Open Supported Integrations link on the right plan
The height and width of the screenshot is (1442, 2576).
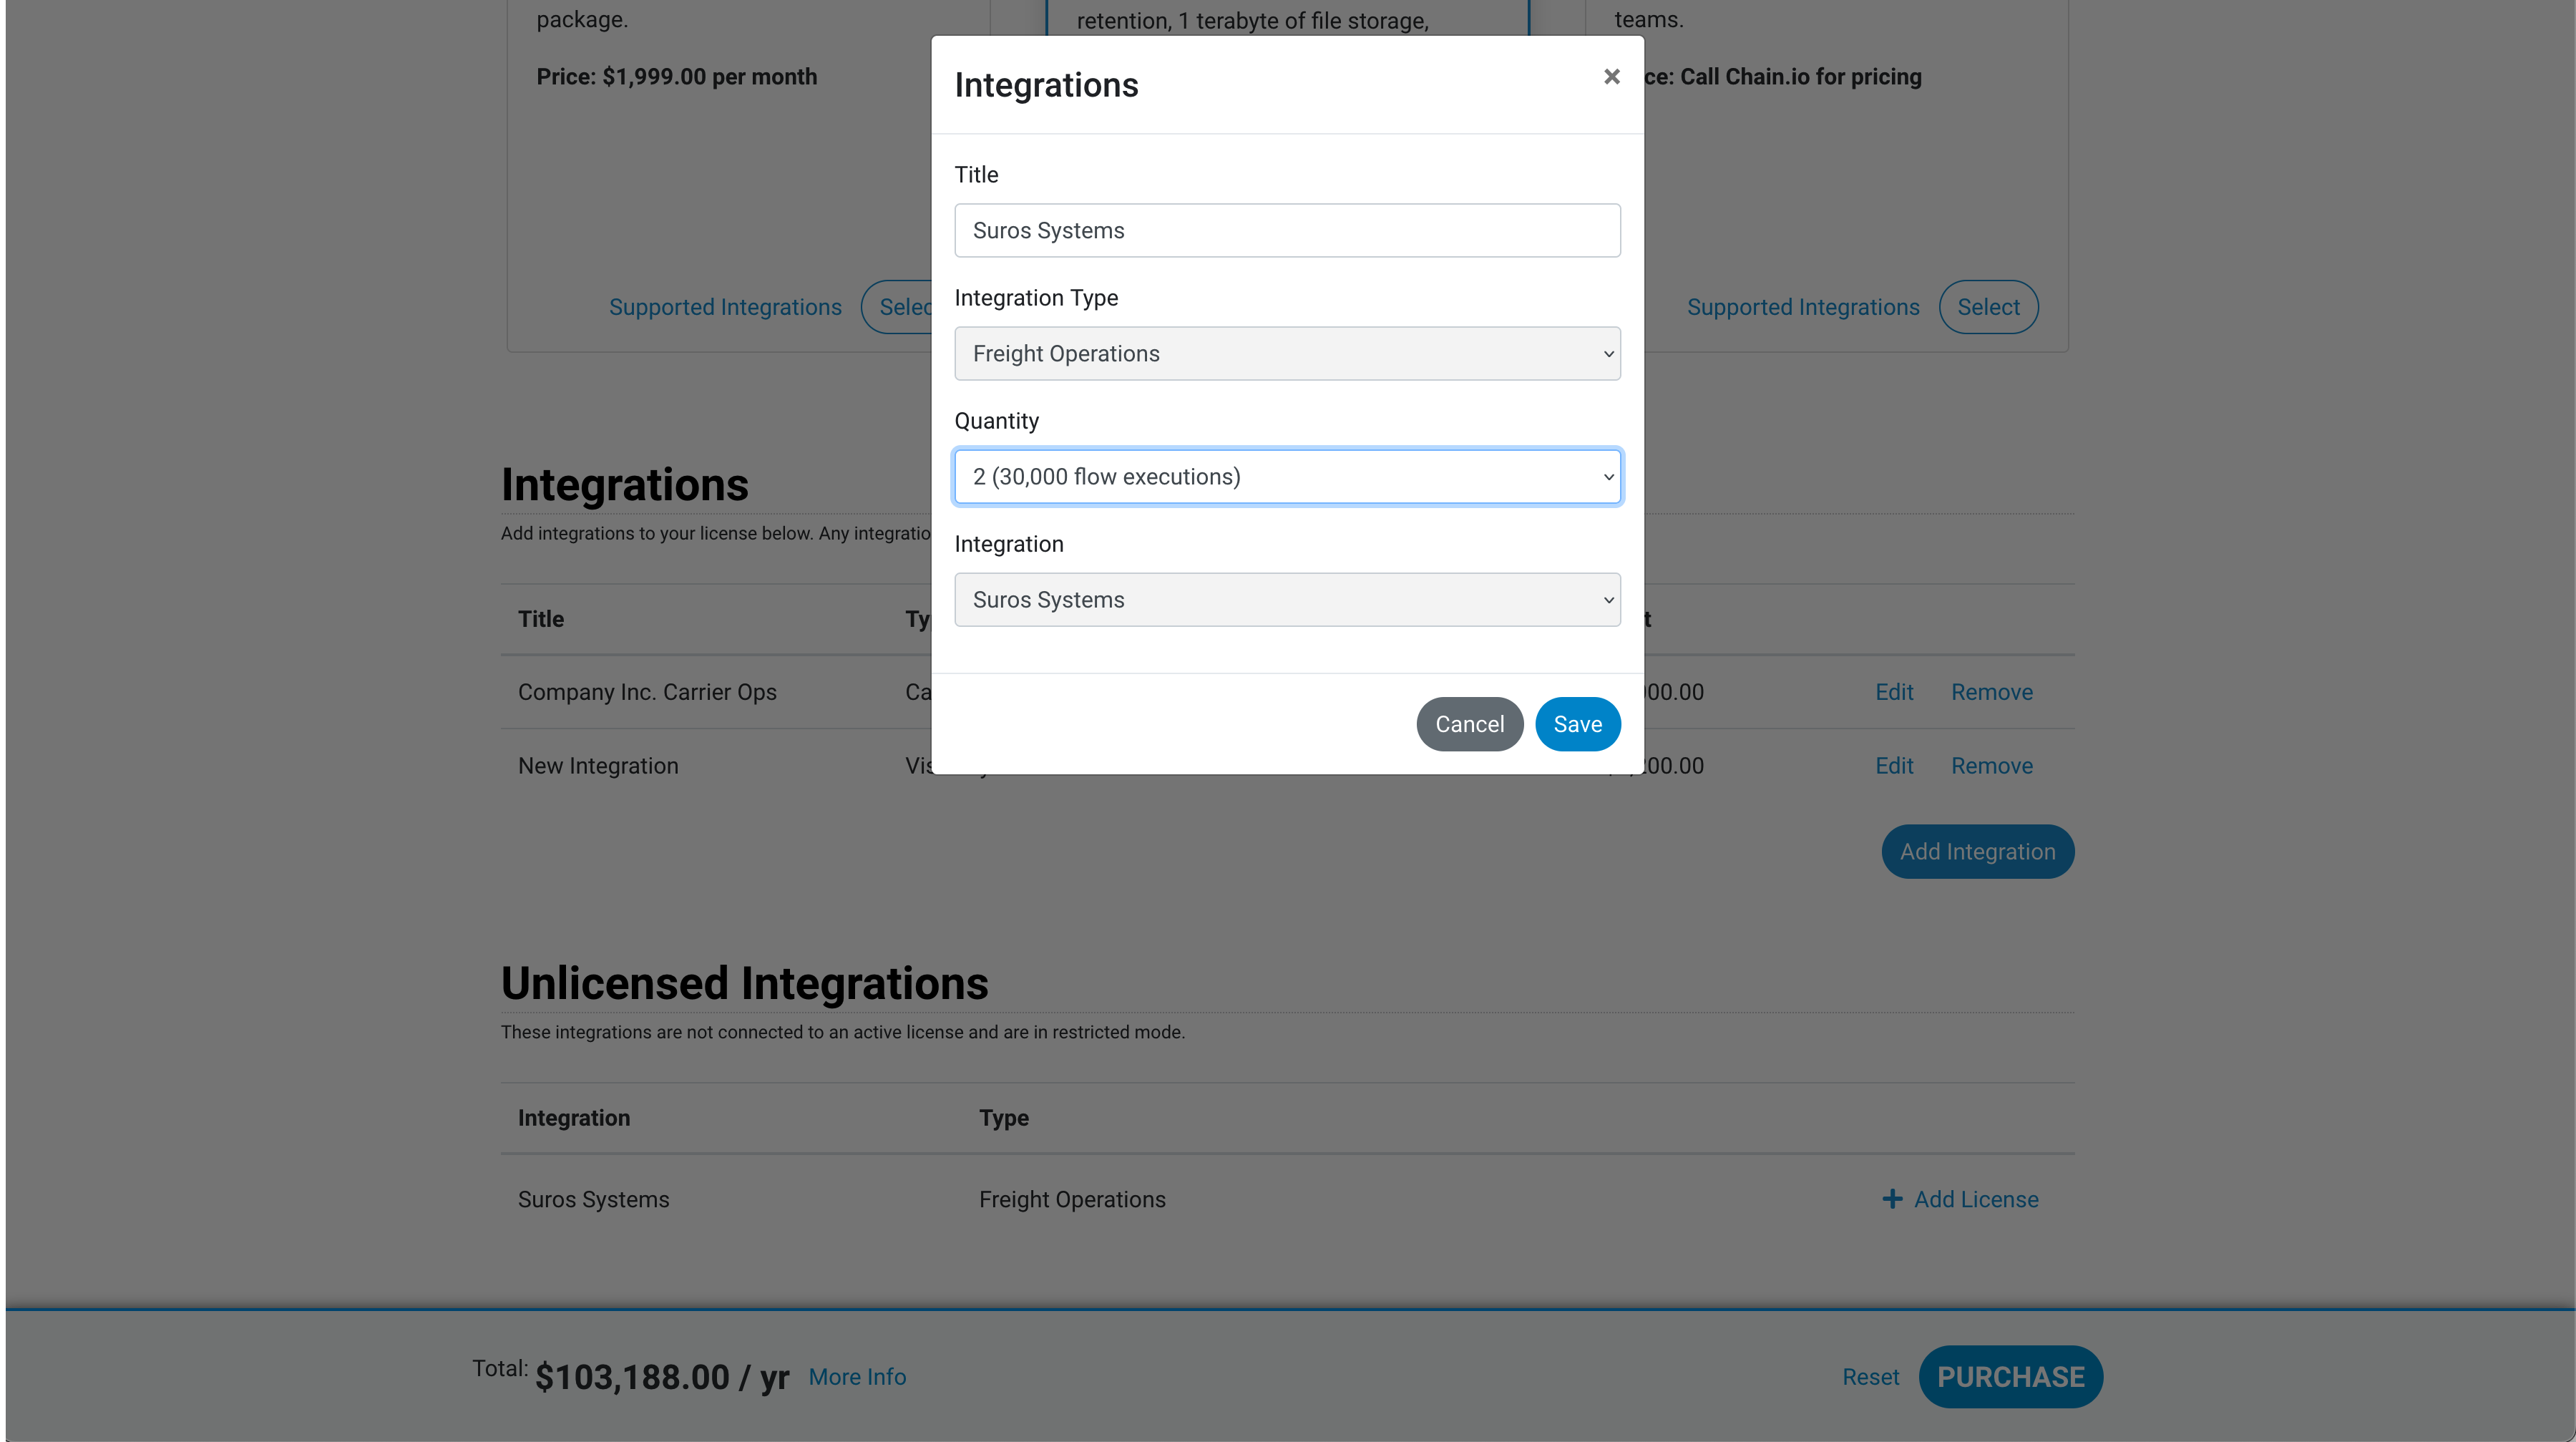[1803, 307]
